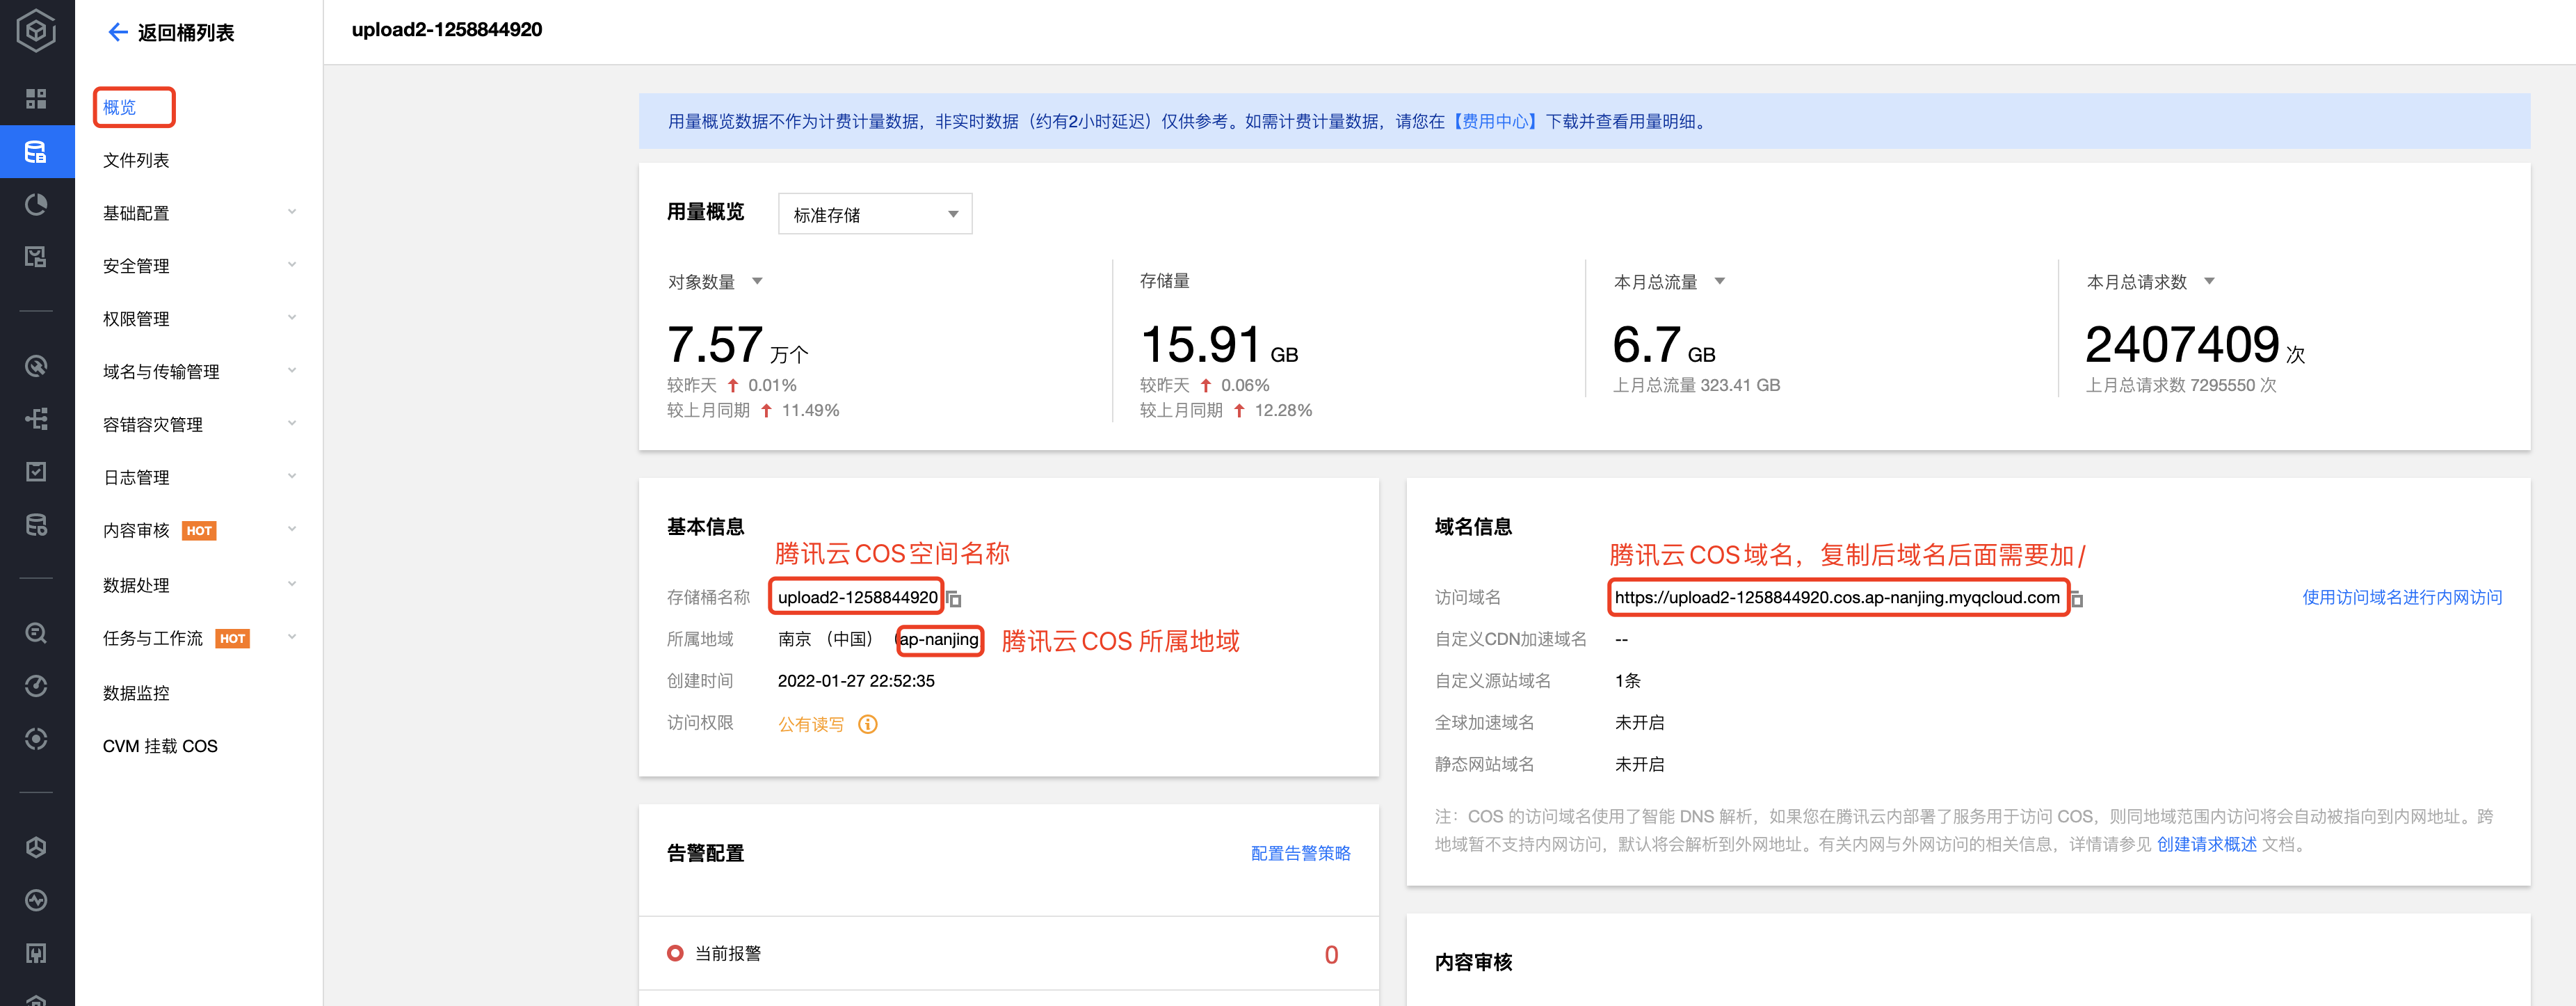Click 配置告警策略 link

(x=1300, y=853)
